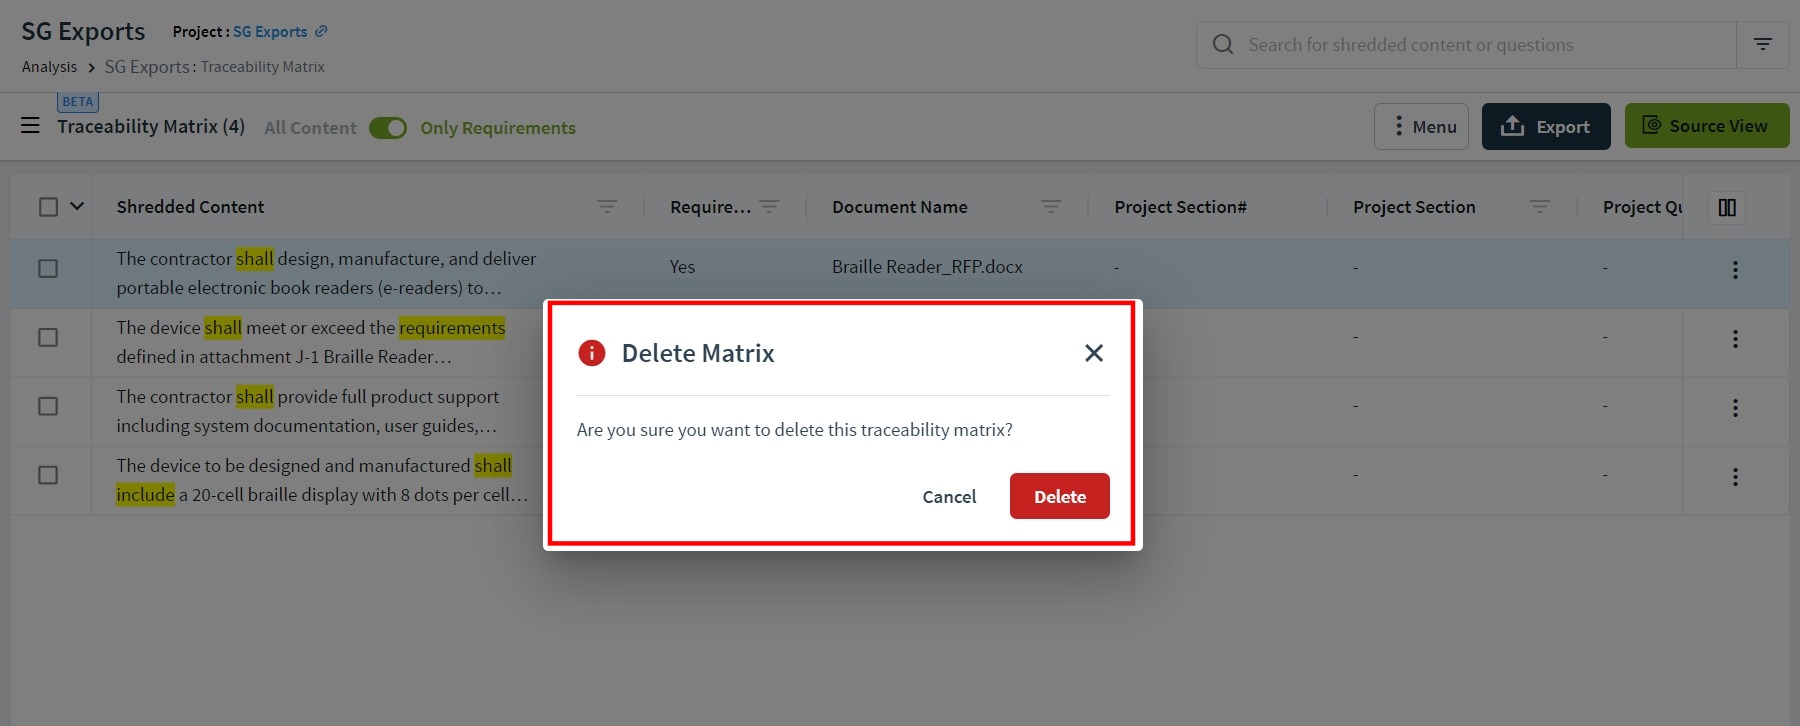Select the row starting 'The device shall meet'
The width and height of the screenshot is (1800, 726).
pos(48,337)
